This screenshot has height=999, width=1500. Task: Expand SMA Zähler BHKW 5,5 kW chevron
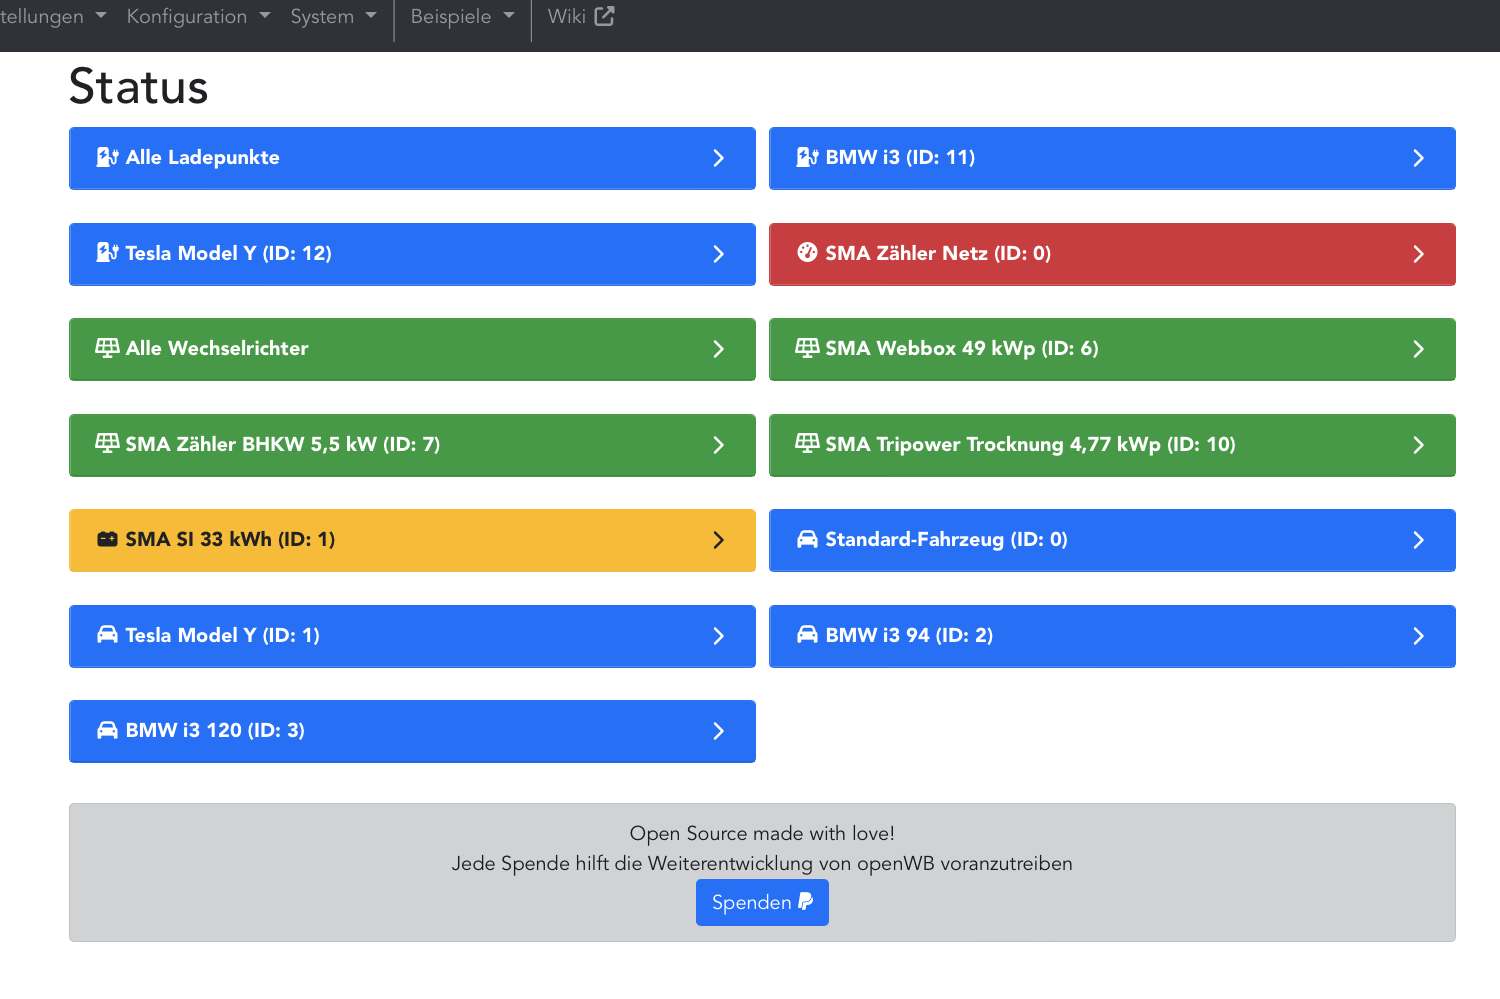click(718, 445)
